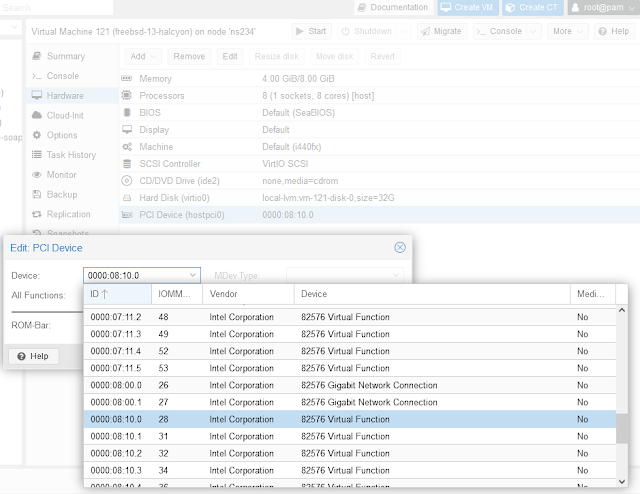Screen dimensions: 640x494
Task: Click the Backup floppy disk icon
Action: [37, 194]
